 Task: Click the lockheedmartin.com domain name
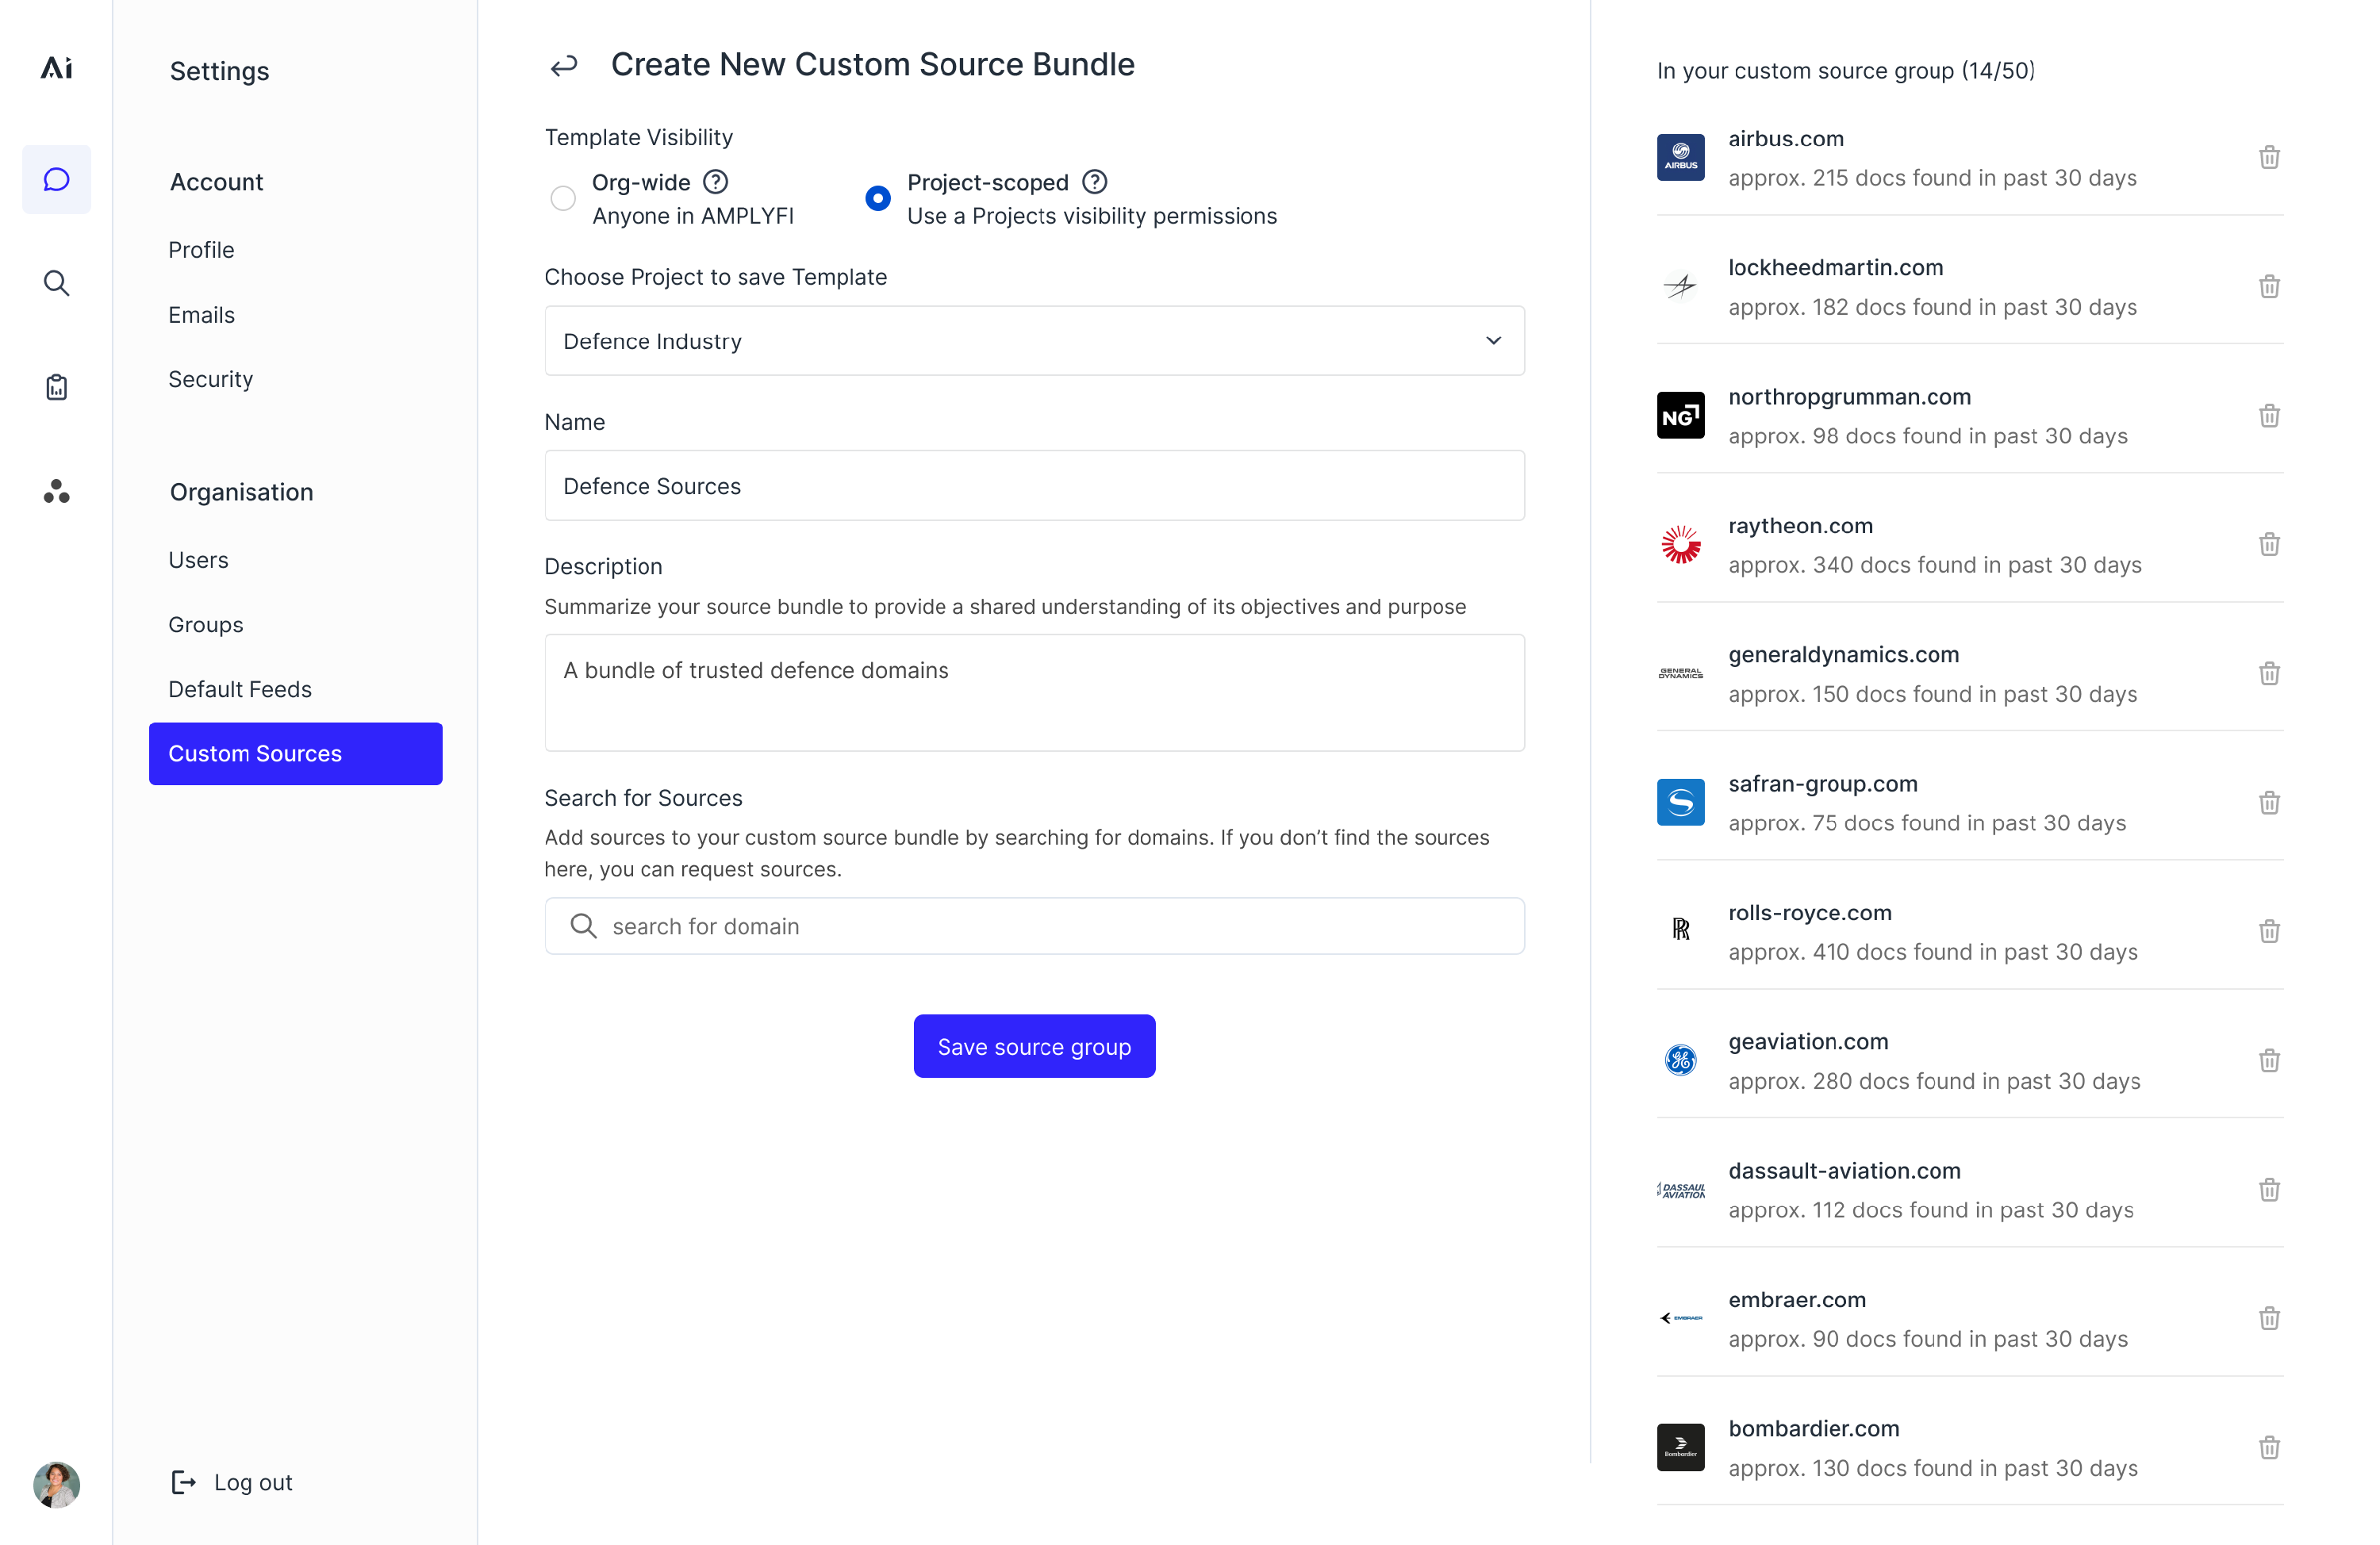pos(1836,268)
